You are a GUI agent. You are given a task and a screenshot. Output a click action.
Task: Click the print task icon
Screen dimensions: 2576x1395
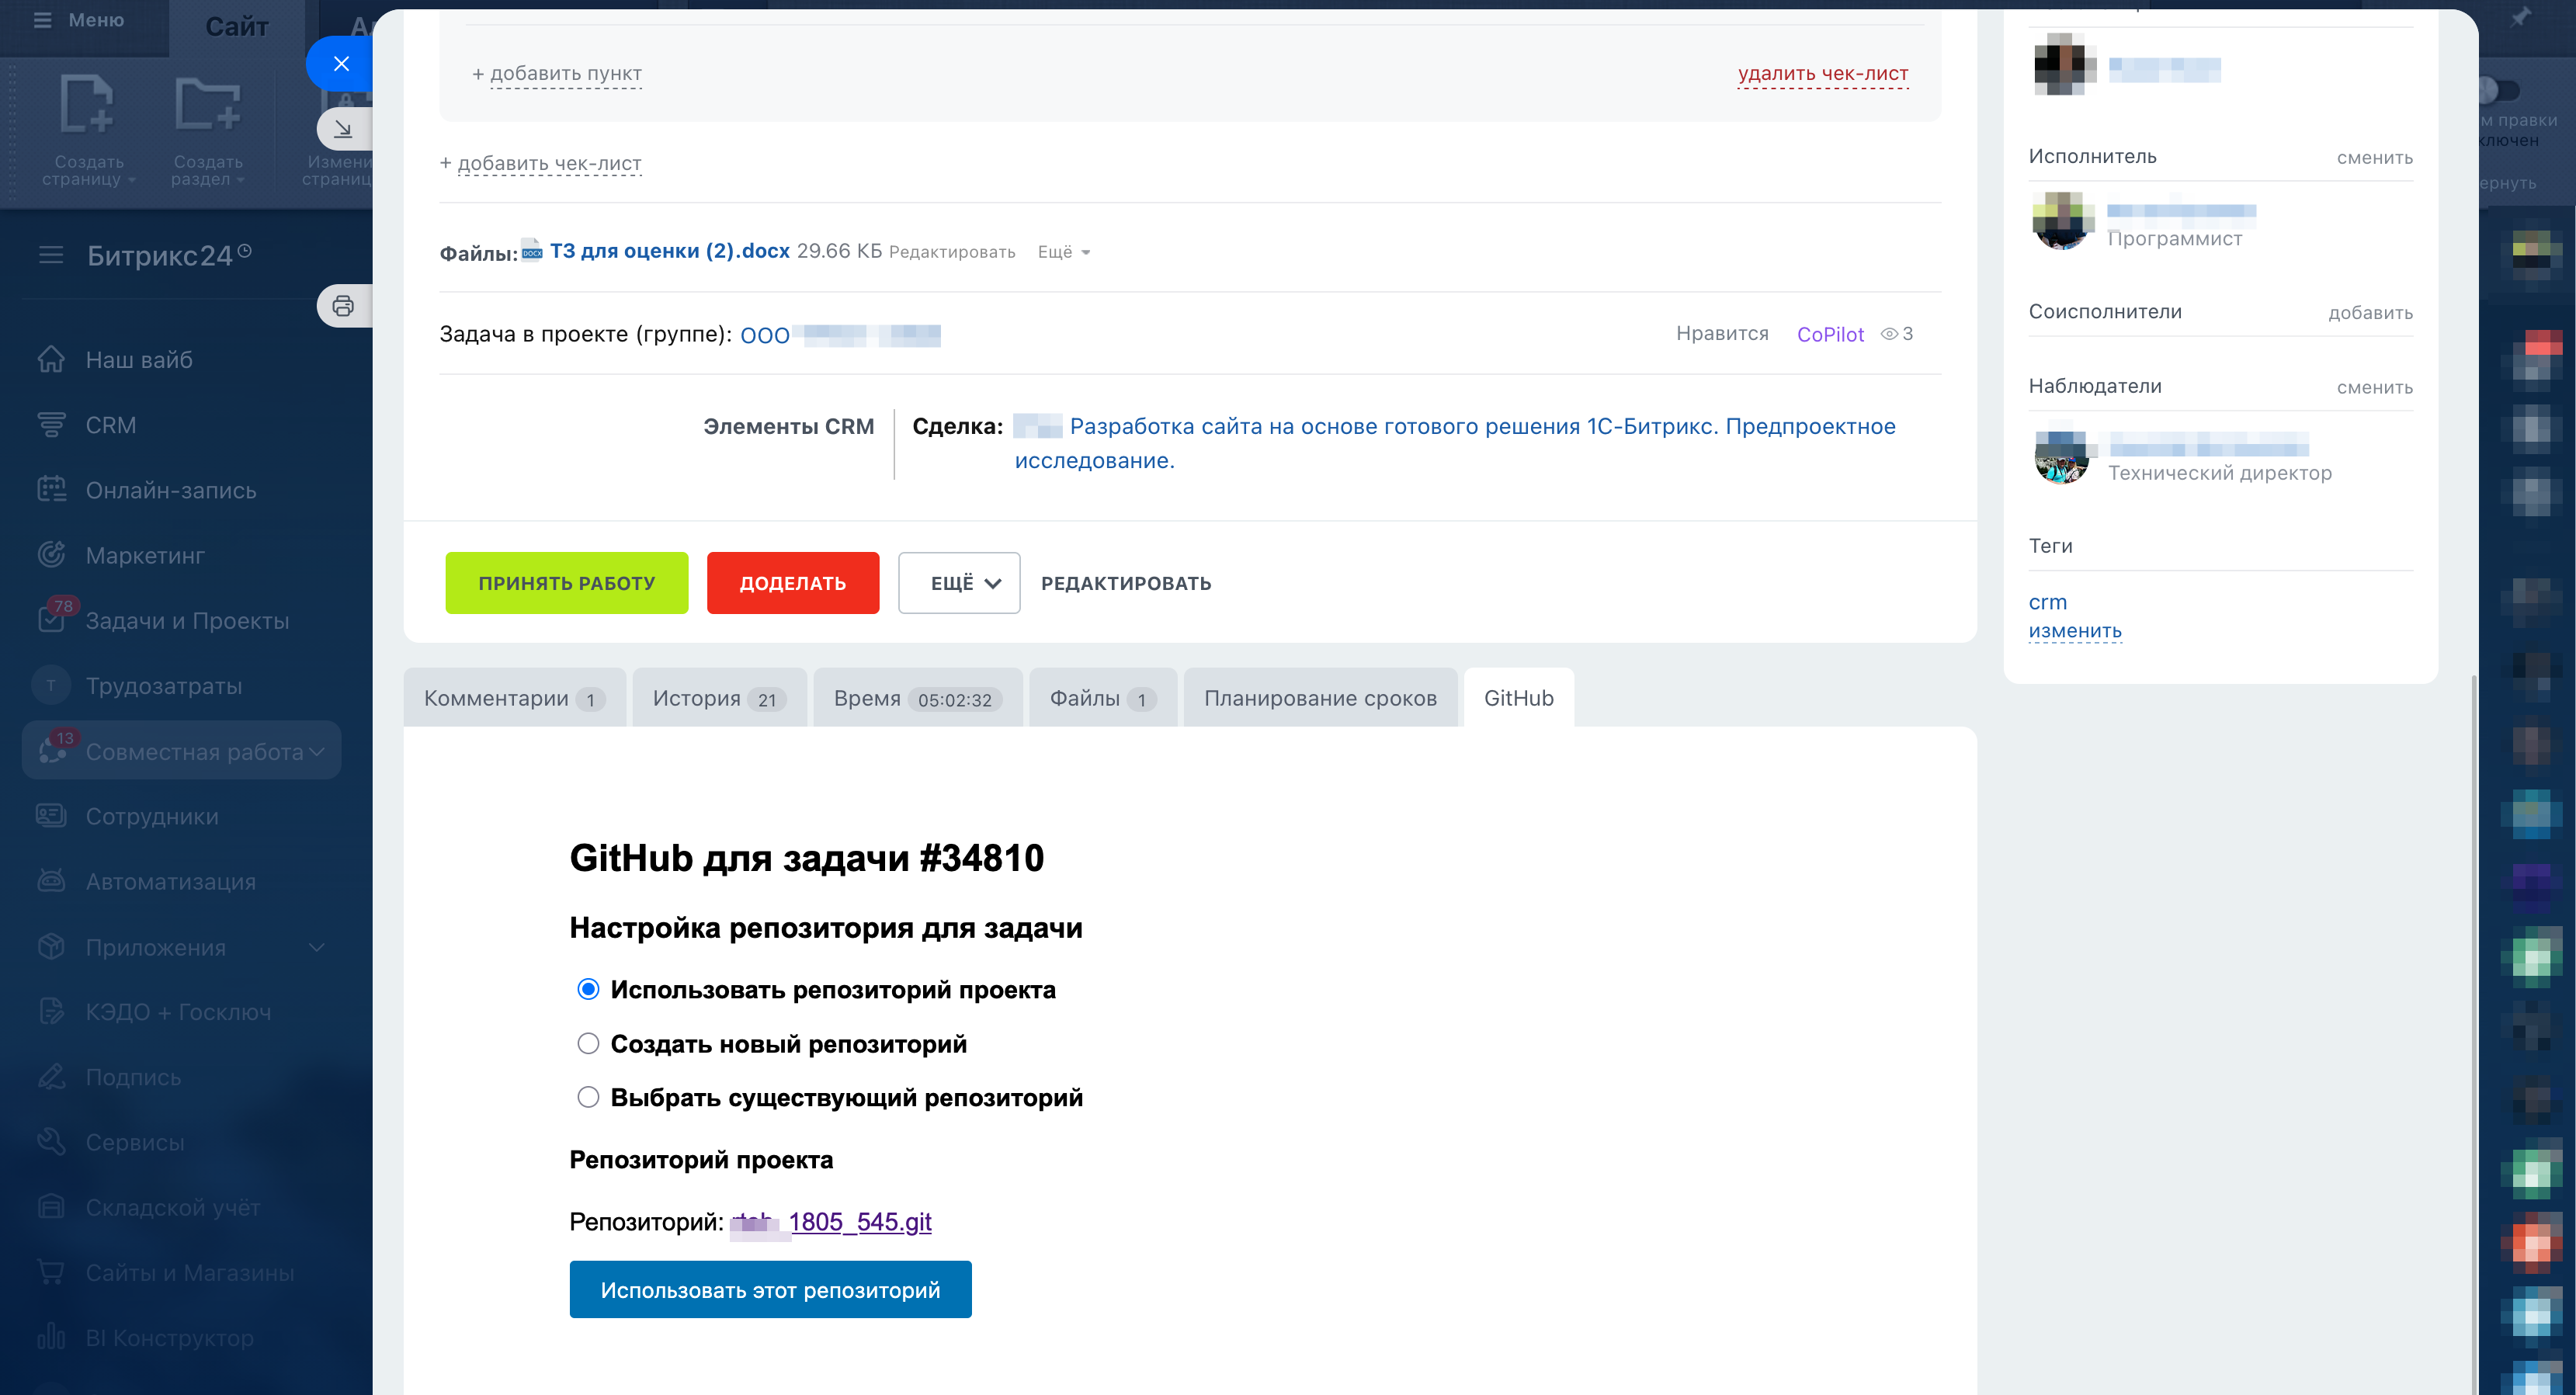(343, 306)
